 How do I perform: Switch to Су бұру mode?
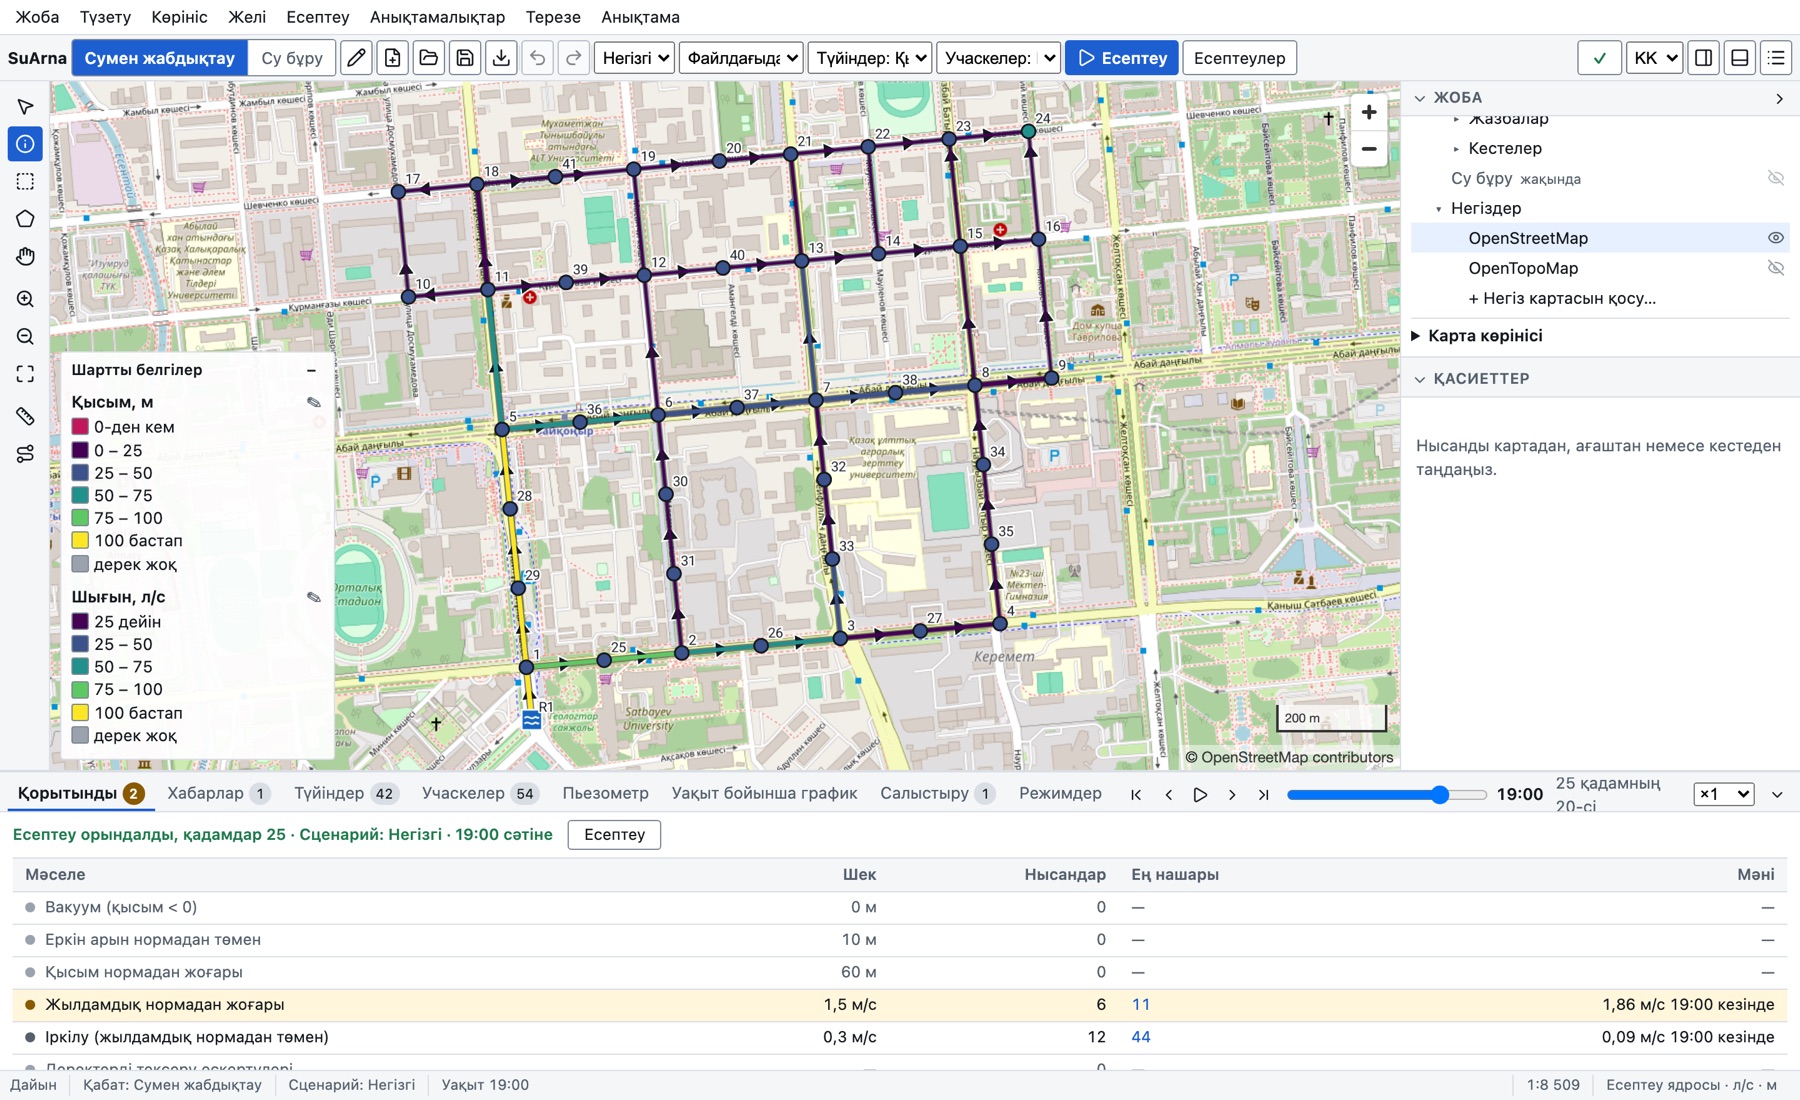292,58
